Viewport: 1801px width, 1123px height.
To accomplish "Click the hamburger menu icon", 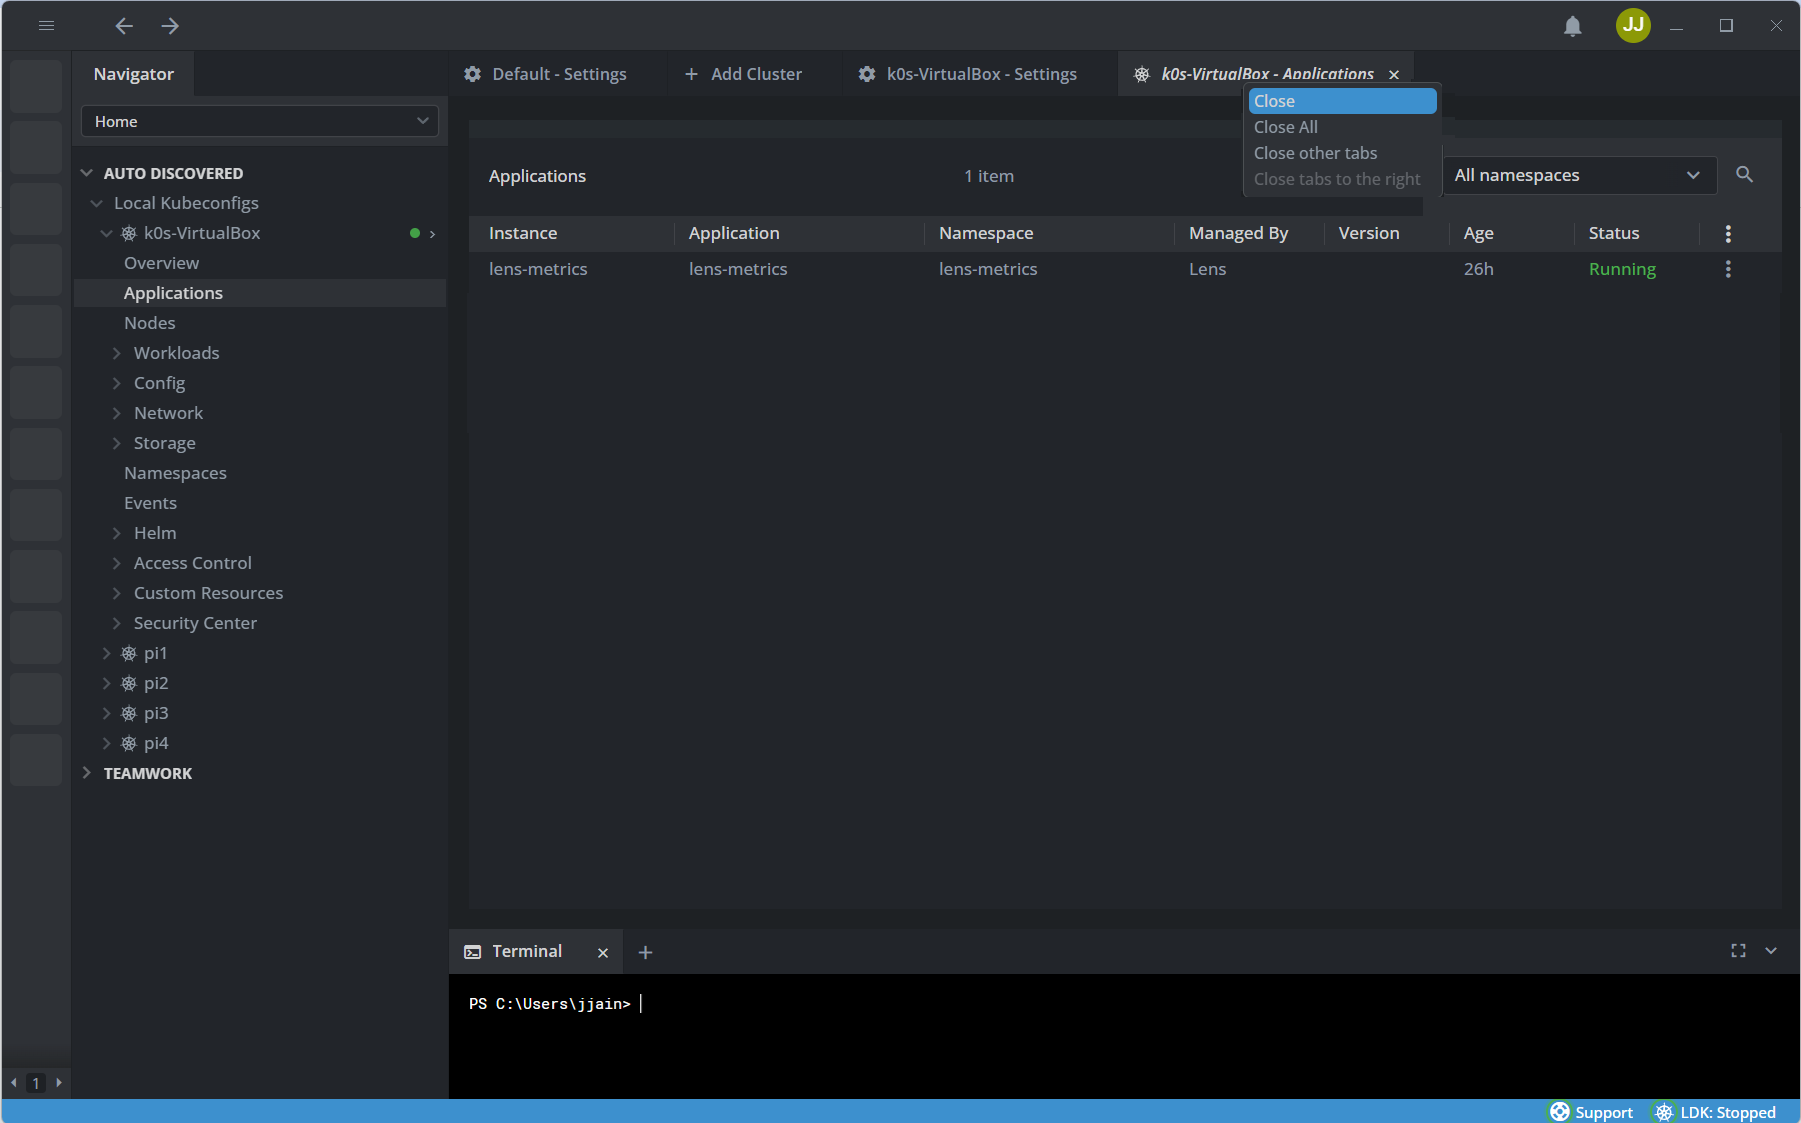I will 46,26.
